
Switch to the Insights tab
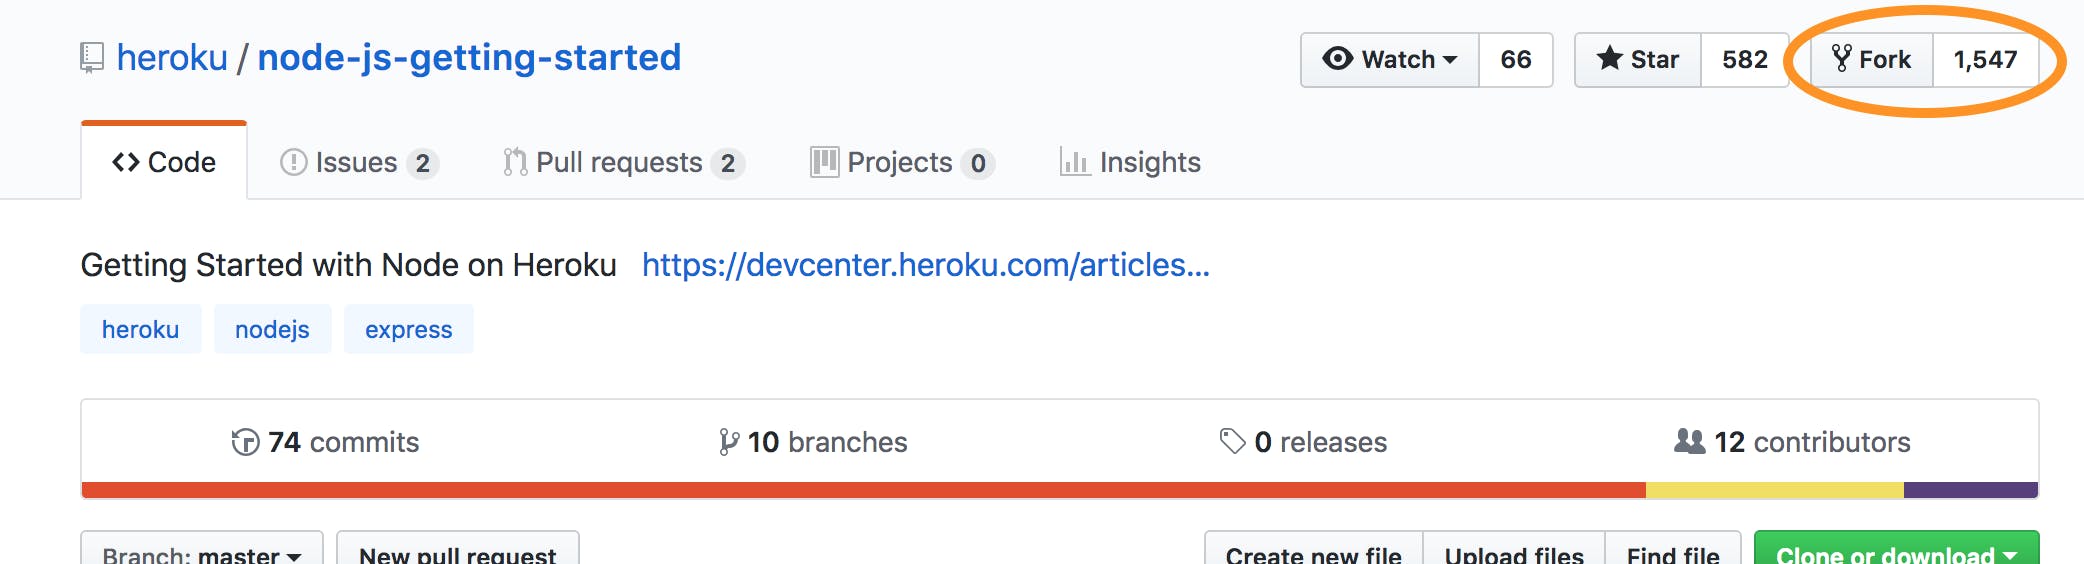[x=1130, y=162]
